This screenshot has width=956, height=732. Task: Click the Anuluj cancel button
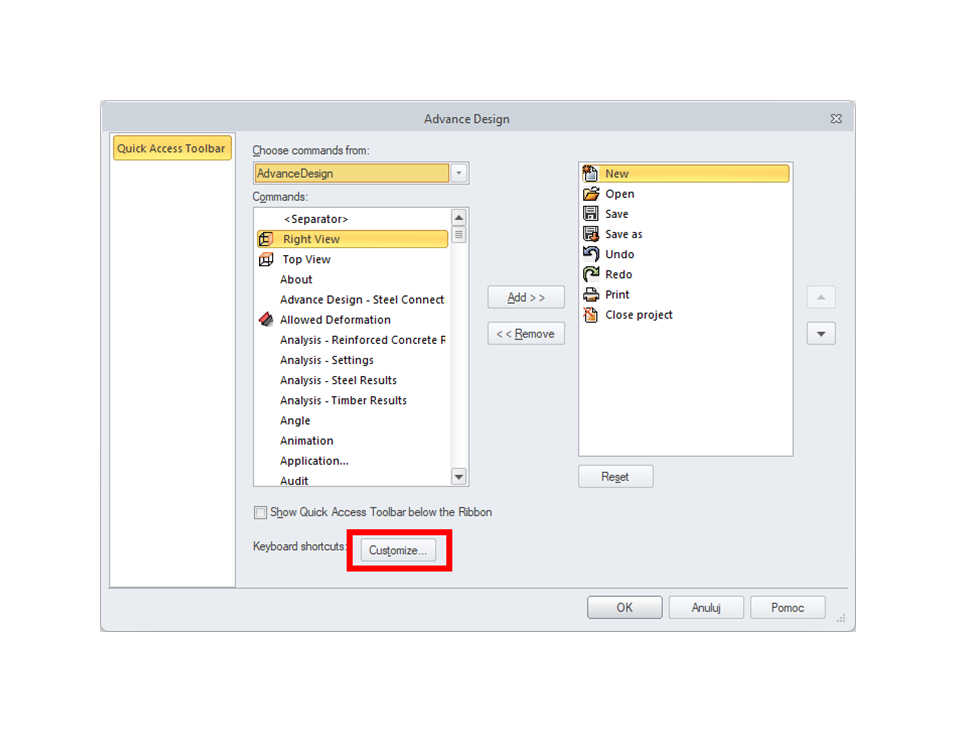pos(706,608)
